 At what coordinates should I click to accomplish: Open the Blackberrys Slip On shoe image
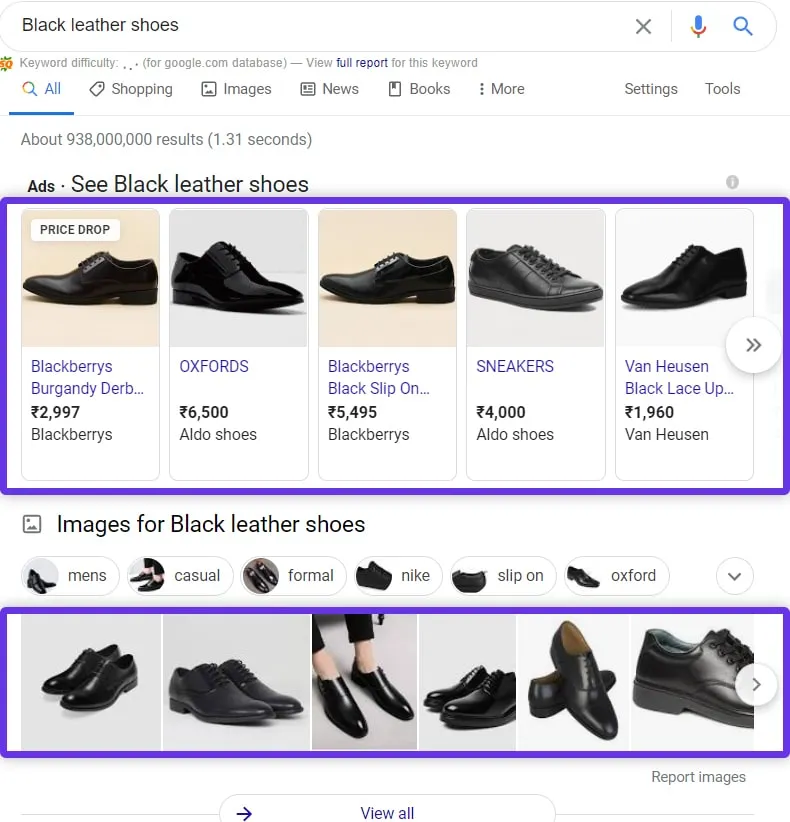[x=387, y=278]
